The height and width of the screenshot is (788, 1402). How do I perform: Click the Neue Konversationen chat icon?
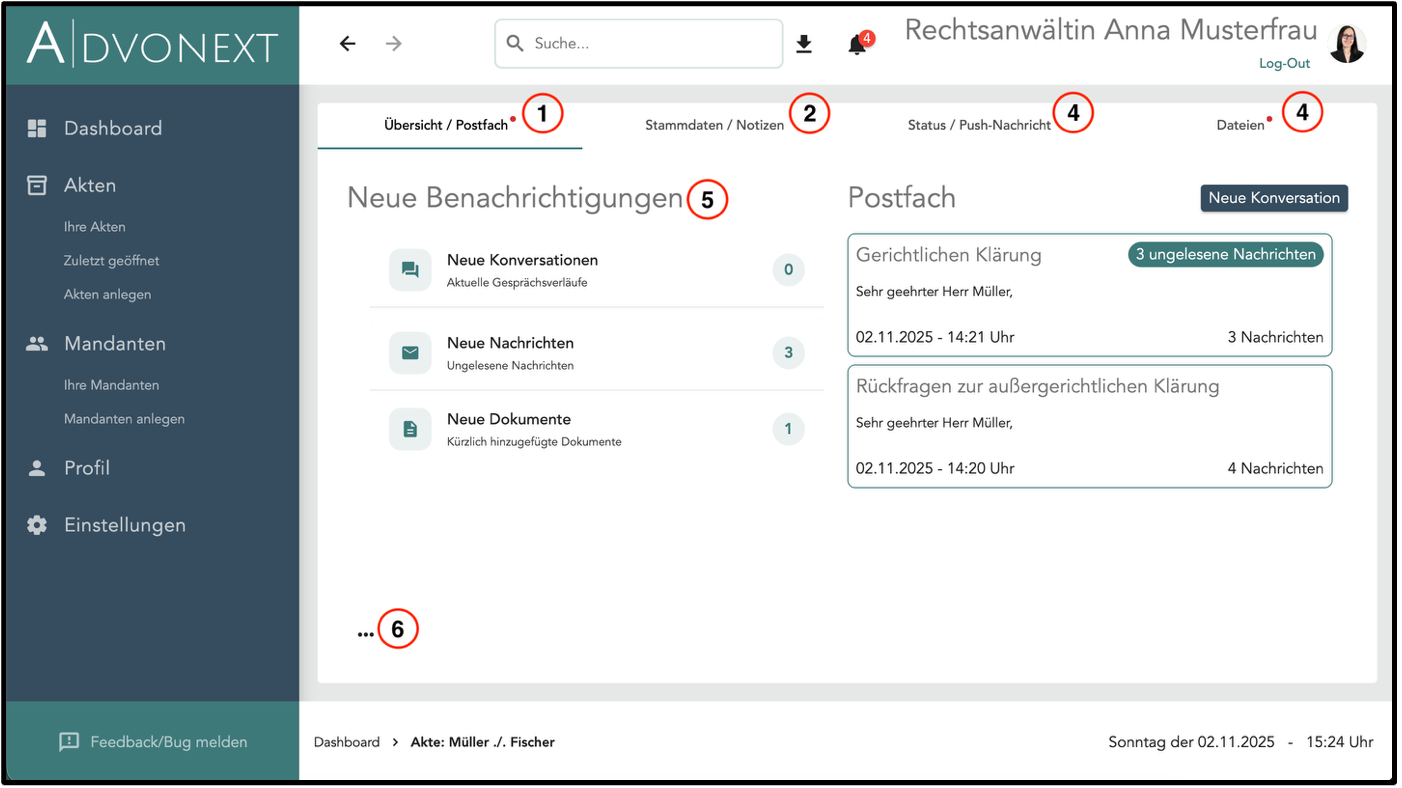tap(410, 270)
